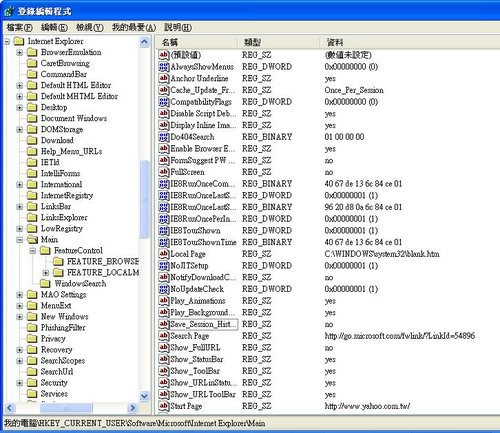Select the Anchor Underline string value icon
The image size is (500, 433).
(x=164, y=78)
